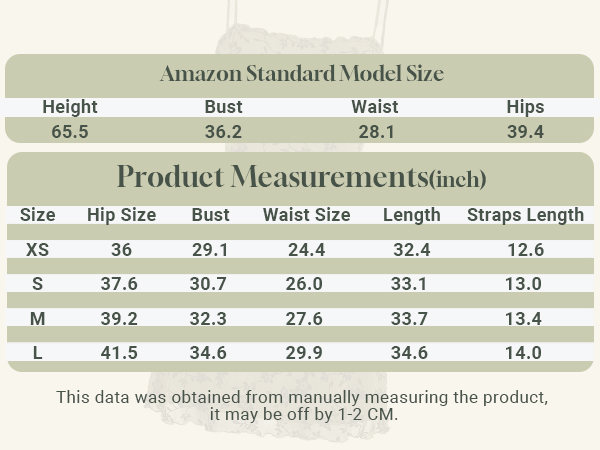Viewport: 600px width, 450px height.
Task: Click the Product Measurements(inch) title
Action: (x=302, y=177)
